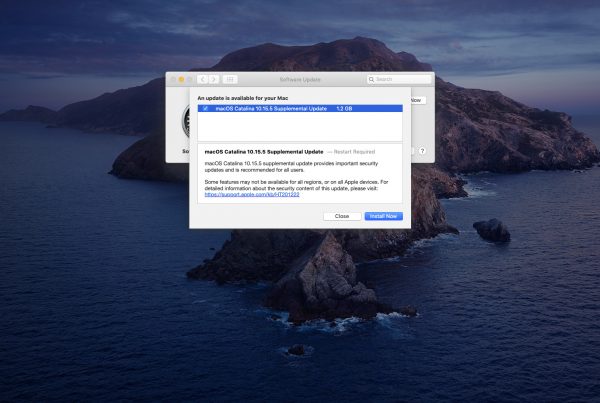The height and width of the screenshot is (403, 600).
Task: Click the yellow minimize window button
Action: (181, 79)
